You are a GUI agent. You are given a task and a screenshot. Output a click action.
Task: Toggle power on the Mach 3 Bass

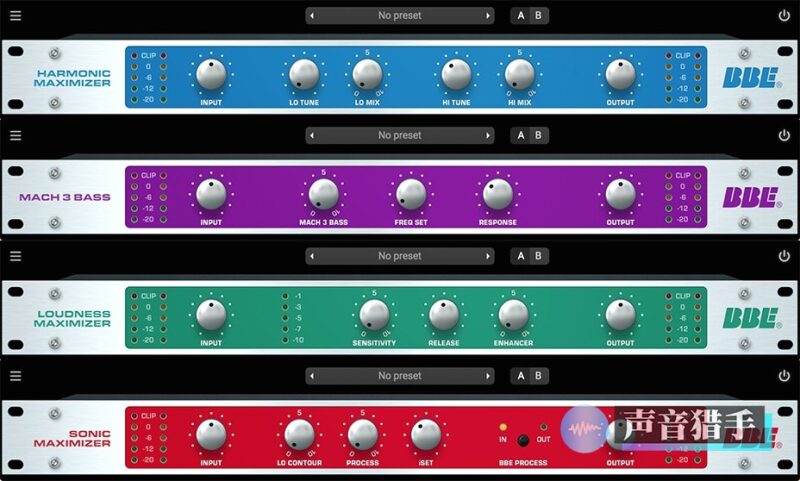[784, 135]
